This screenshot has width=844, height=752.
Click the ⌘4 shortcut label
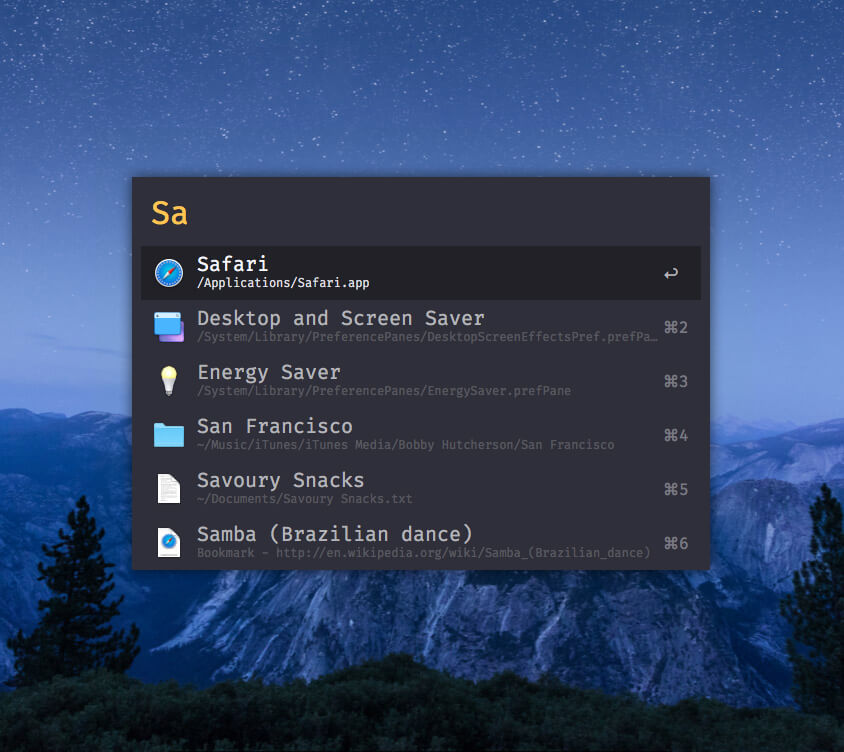(x=676, y=435)
